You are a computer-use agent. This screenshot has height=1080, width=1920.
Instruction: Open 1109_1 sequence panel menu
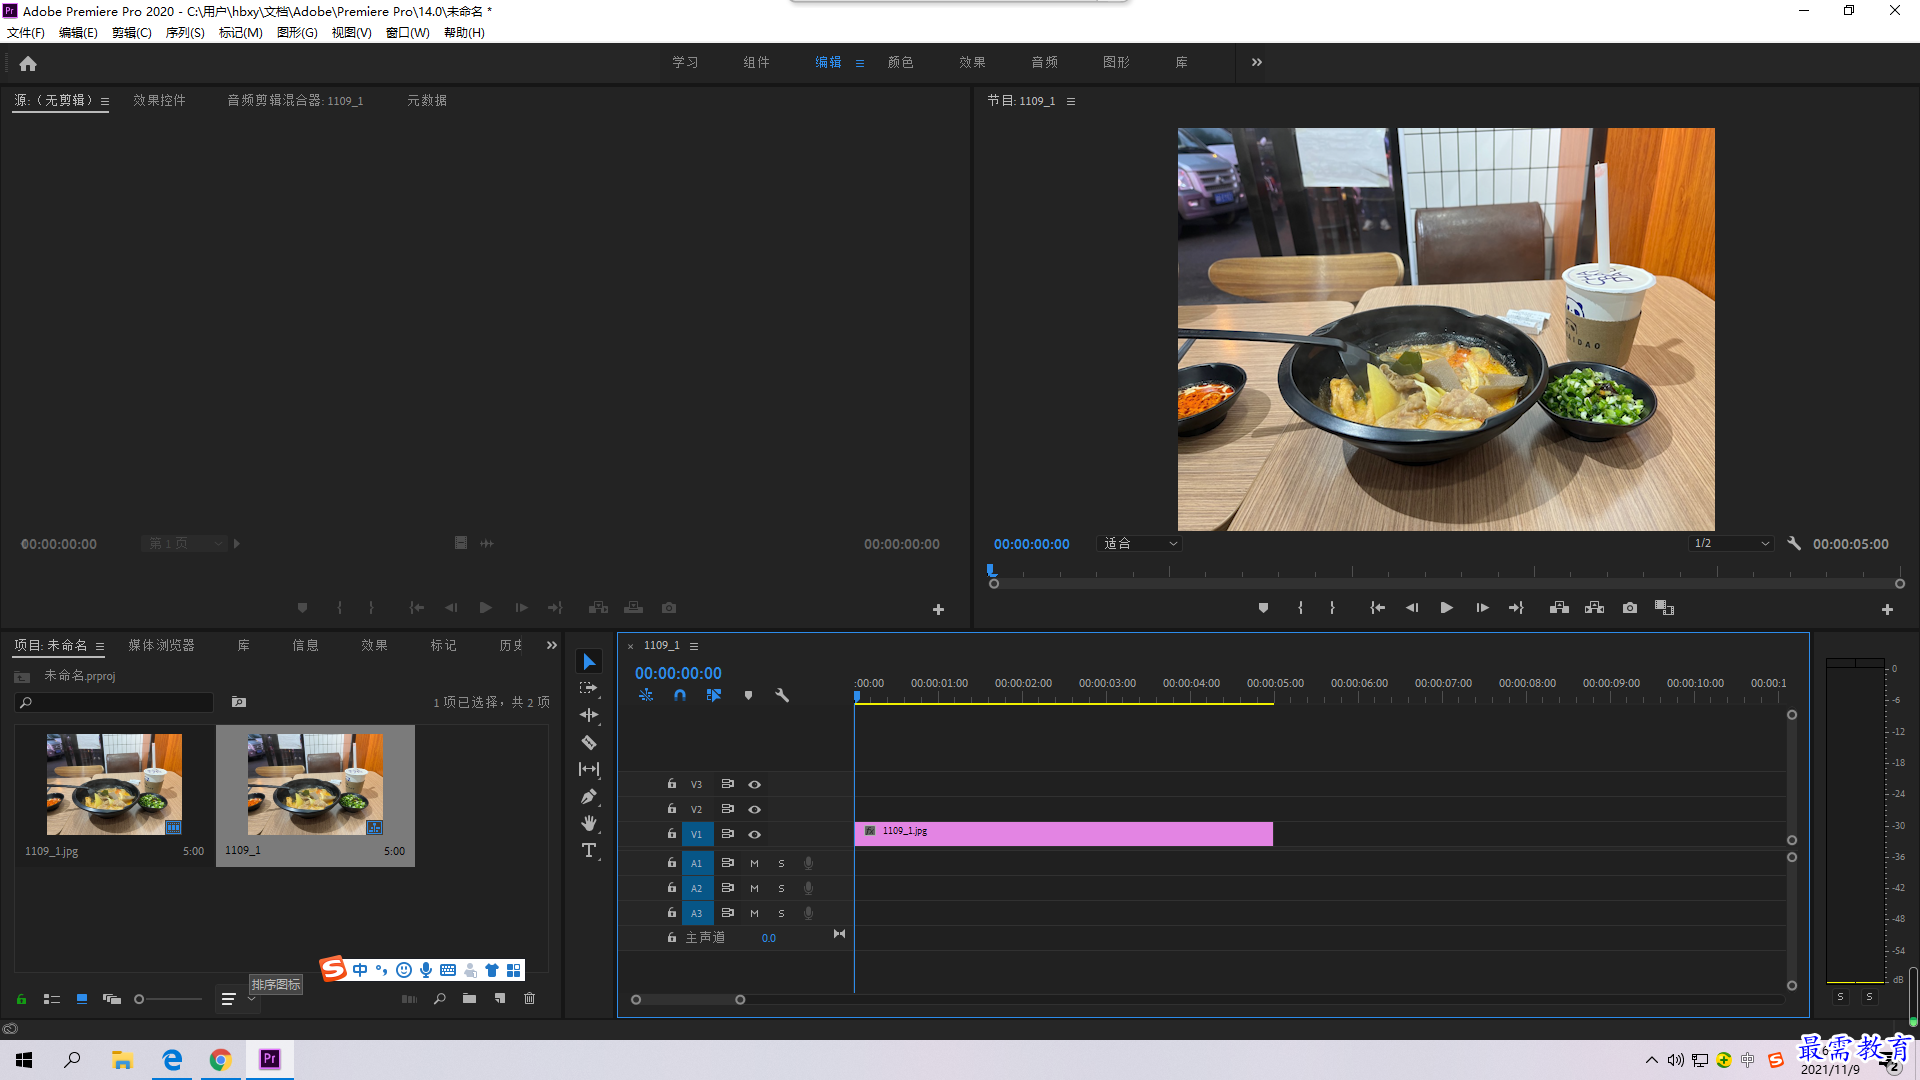pos(694,646)
